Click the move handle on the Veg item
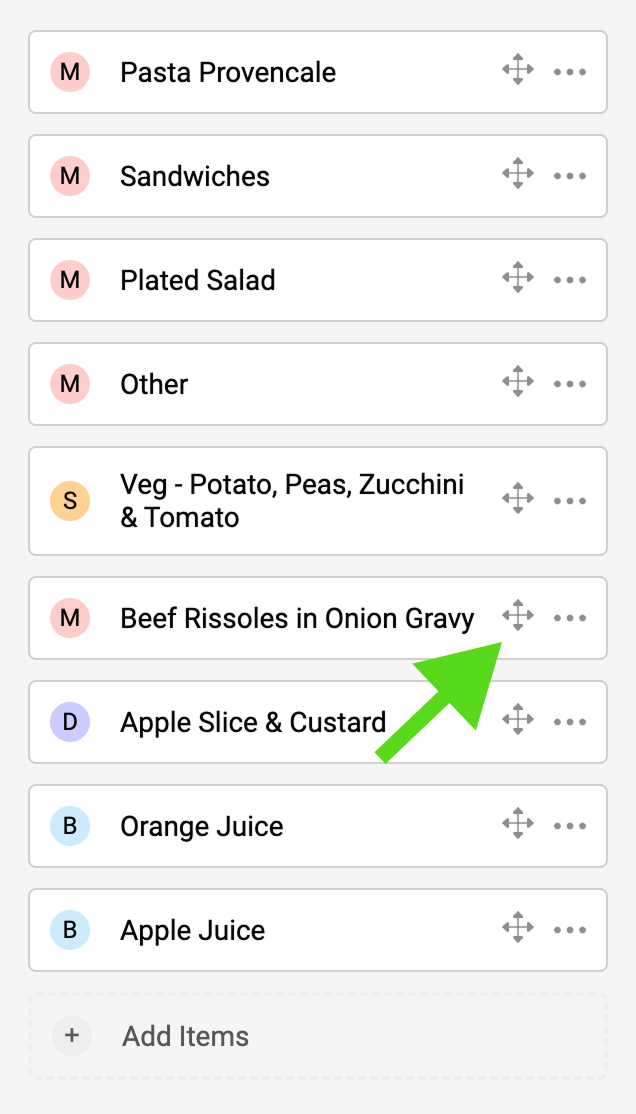The image size is (636, 1114). pos(517,500)
